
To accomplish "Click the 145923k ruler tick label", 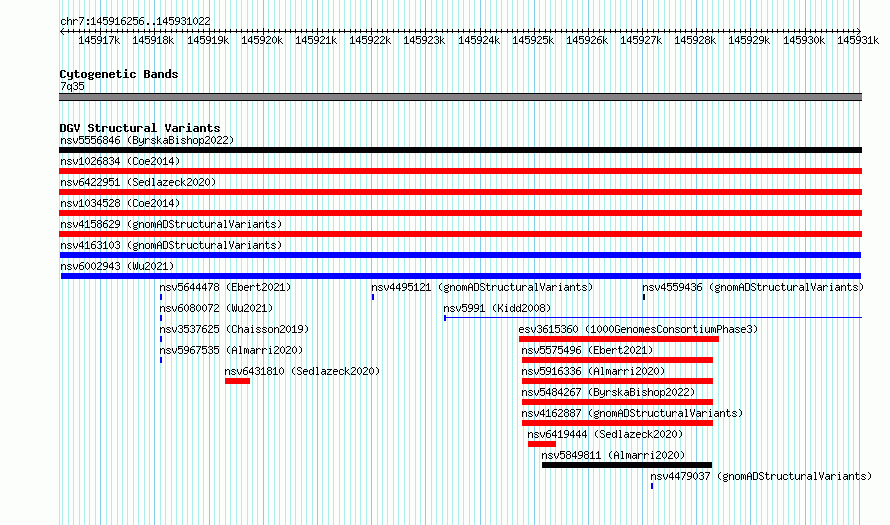I will [x=424, y=40].
